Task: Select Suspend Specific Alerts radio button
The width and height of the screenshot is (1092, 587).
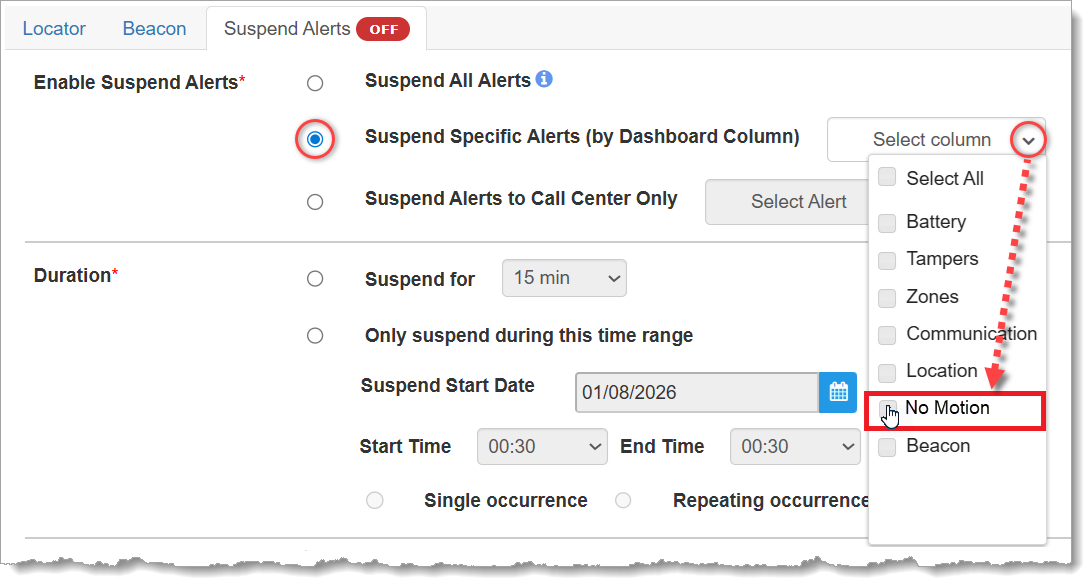Action: (315, 140)
